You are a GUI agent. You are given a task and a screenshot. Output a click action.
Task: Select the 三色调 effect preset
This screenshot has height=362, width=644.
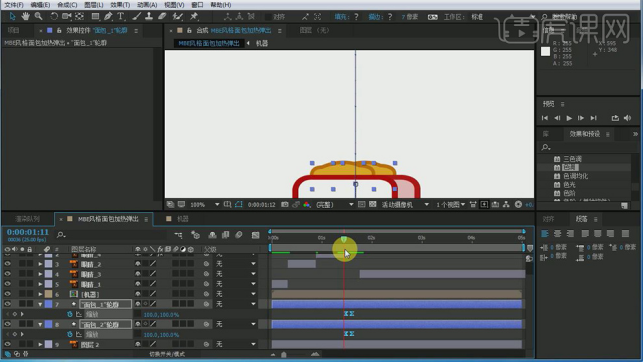click(x=572, y=159)
